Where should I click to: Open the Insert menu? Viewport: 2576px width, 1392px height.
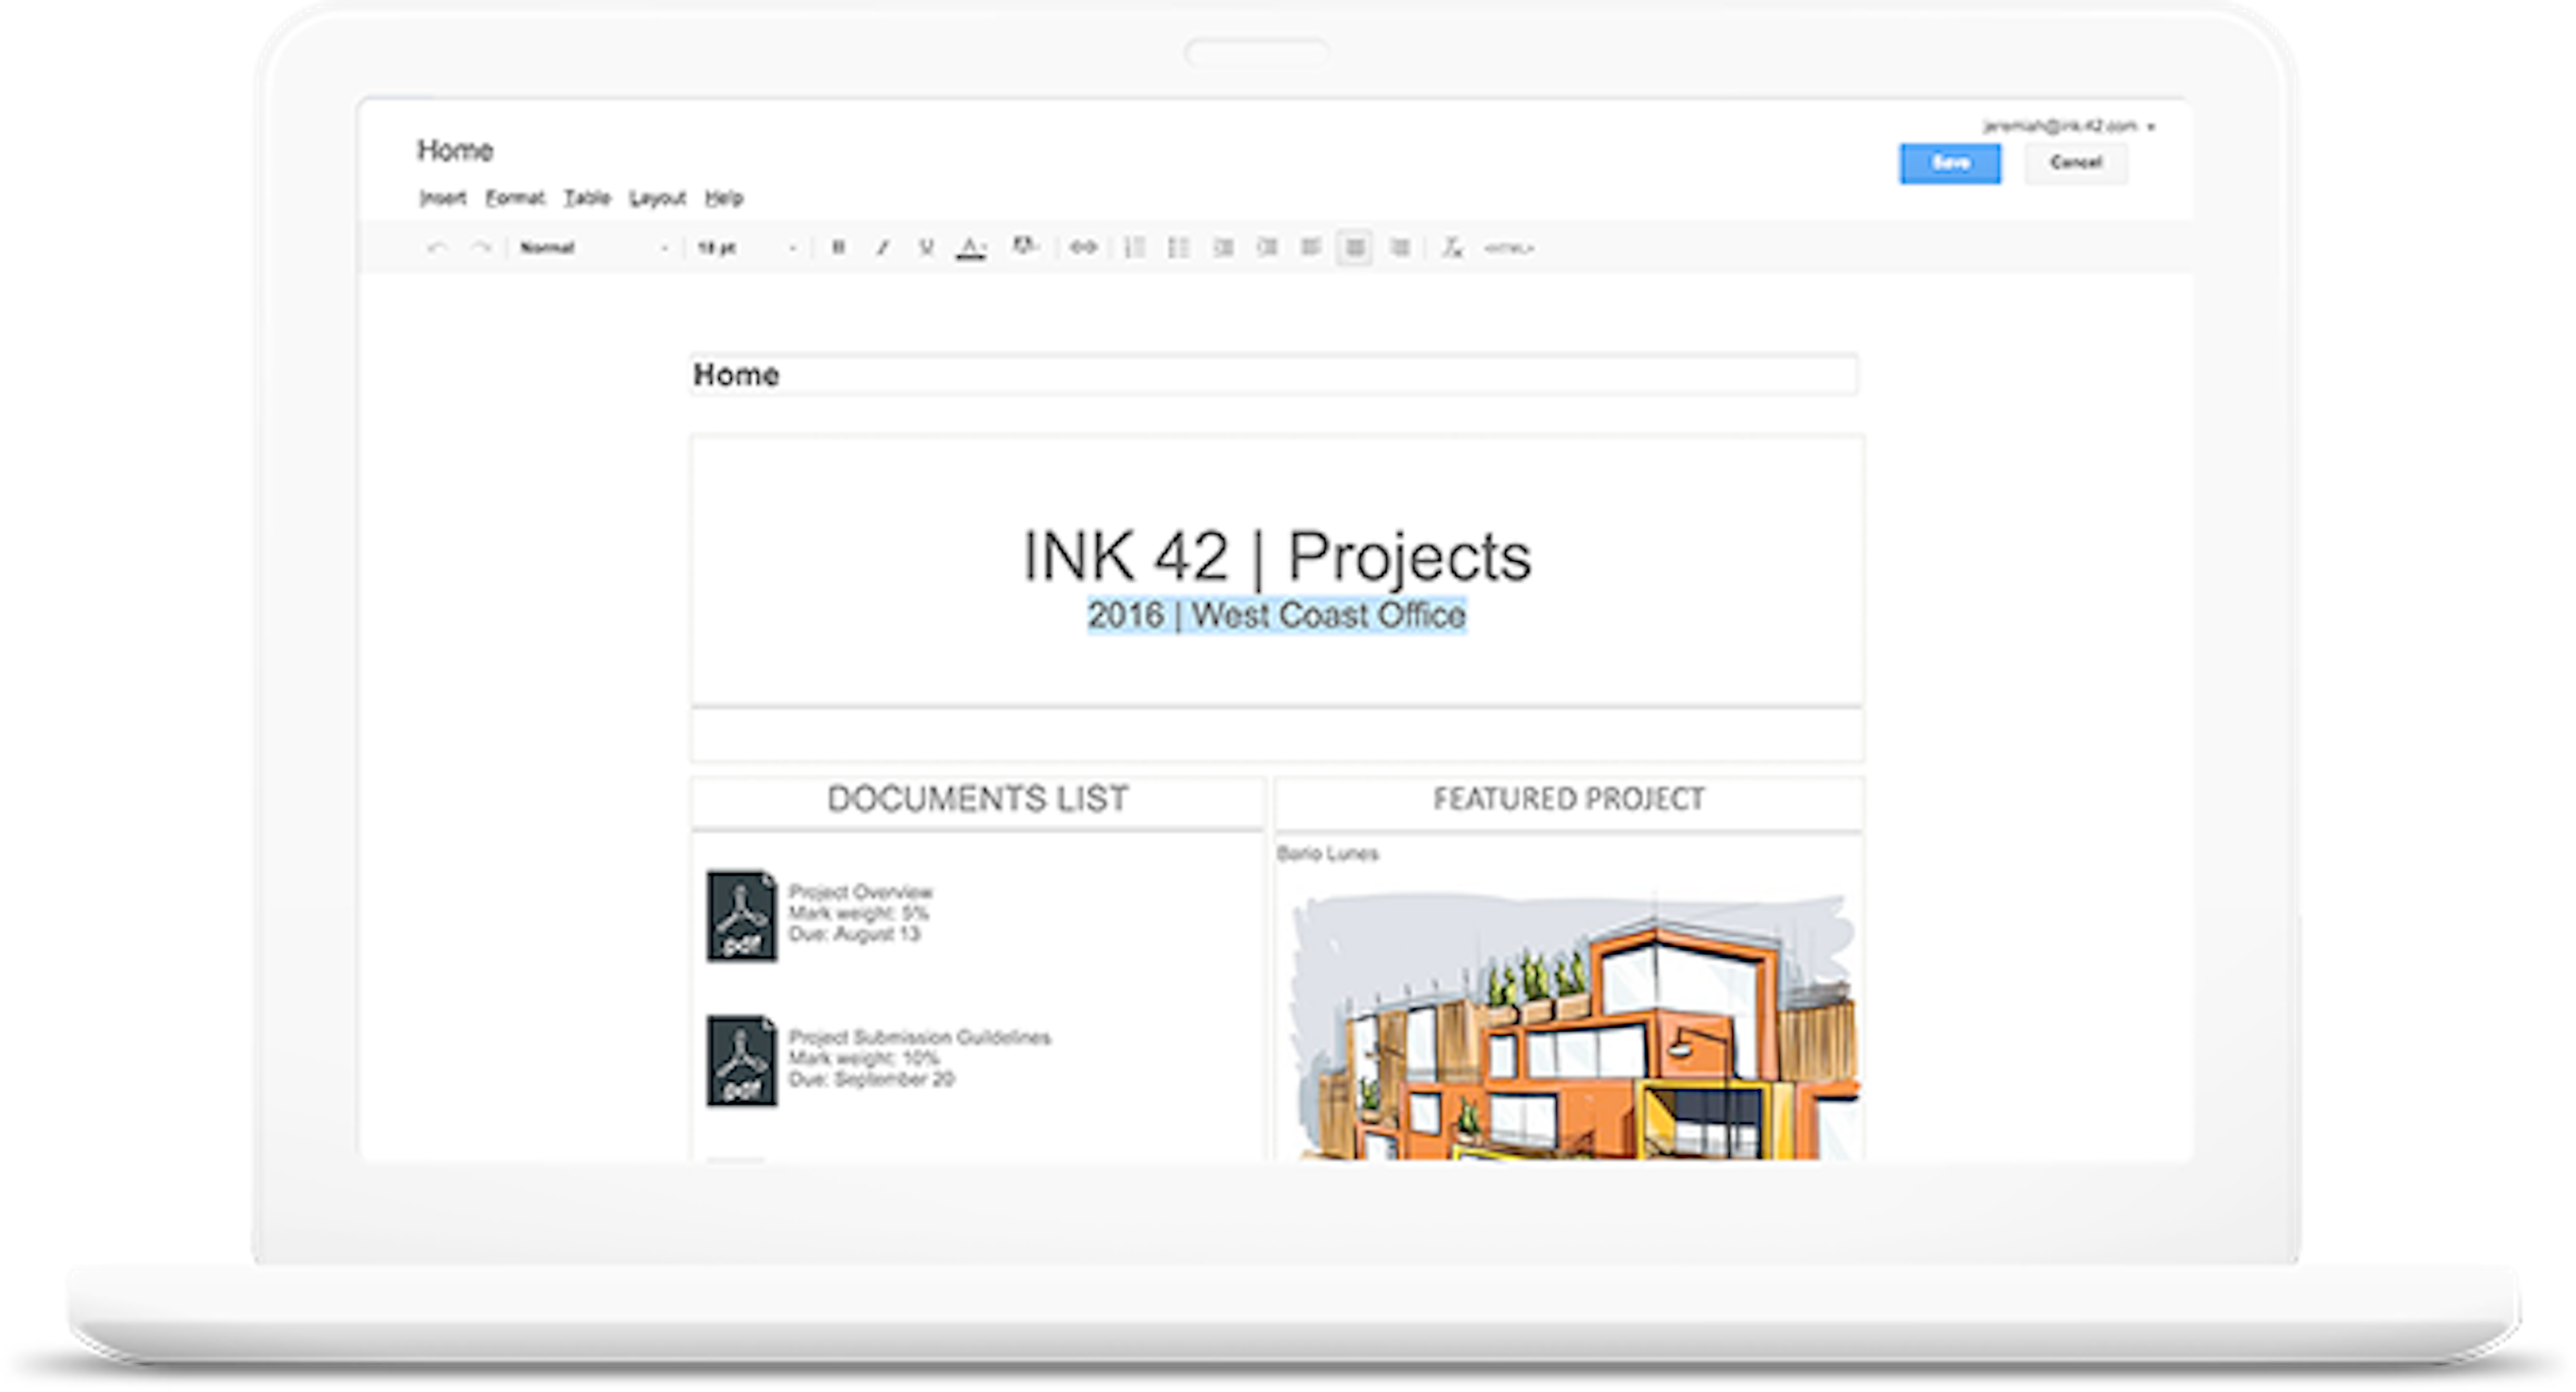point(442,198)
